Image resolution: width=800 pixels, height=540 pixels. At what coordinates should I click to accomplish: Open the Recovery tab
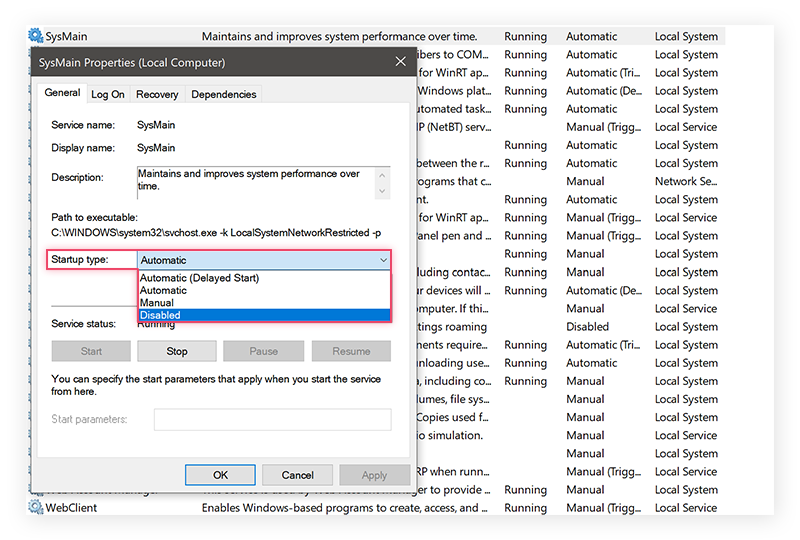157,94
